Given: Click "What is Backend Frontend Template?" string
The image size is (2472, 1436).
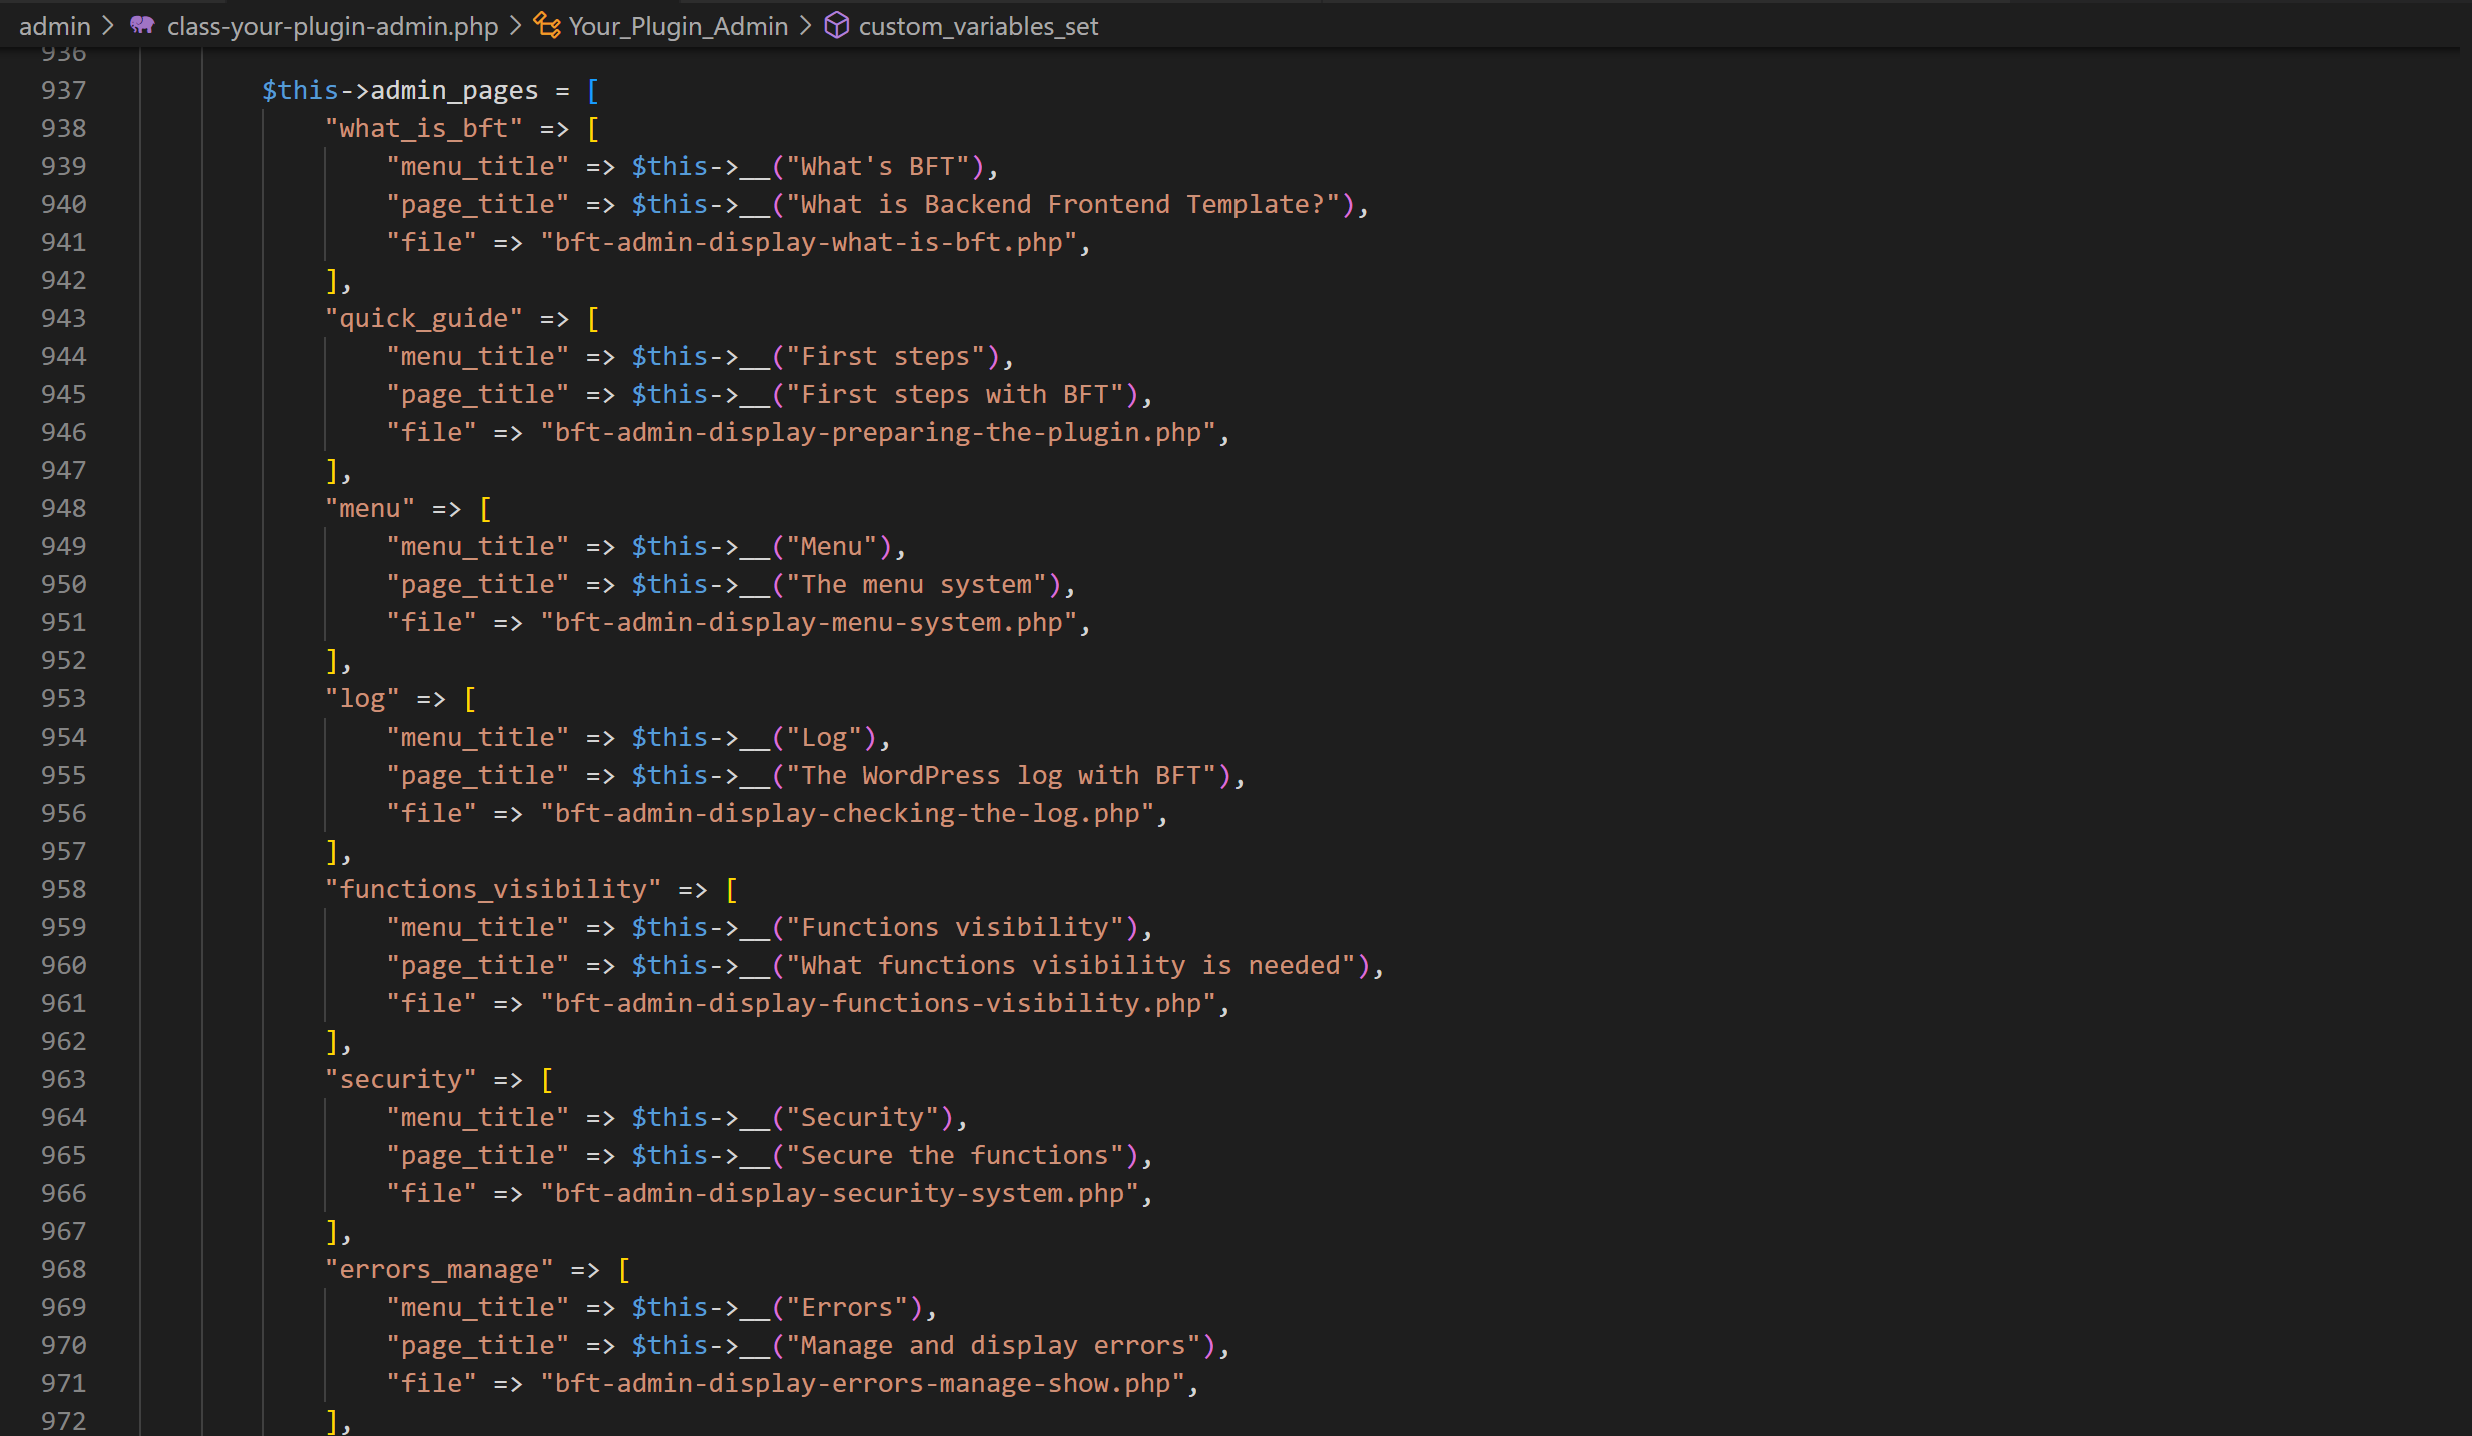Looking at the screenshot, I should point(1063,204).
